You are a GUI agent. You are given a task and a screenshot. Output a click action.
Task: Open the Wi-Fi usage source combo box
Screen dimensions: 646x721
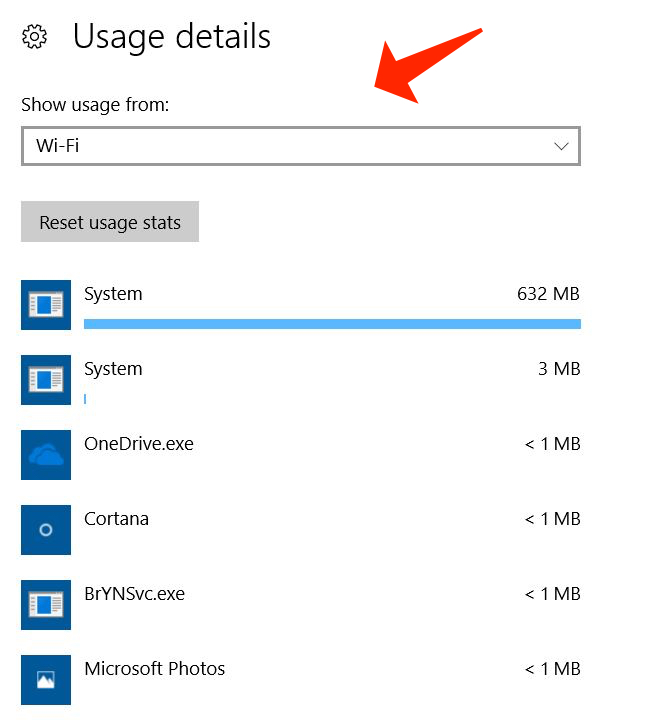point(300,147)
